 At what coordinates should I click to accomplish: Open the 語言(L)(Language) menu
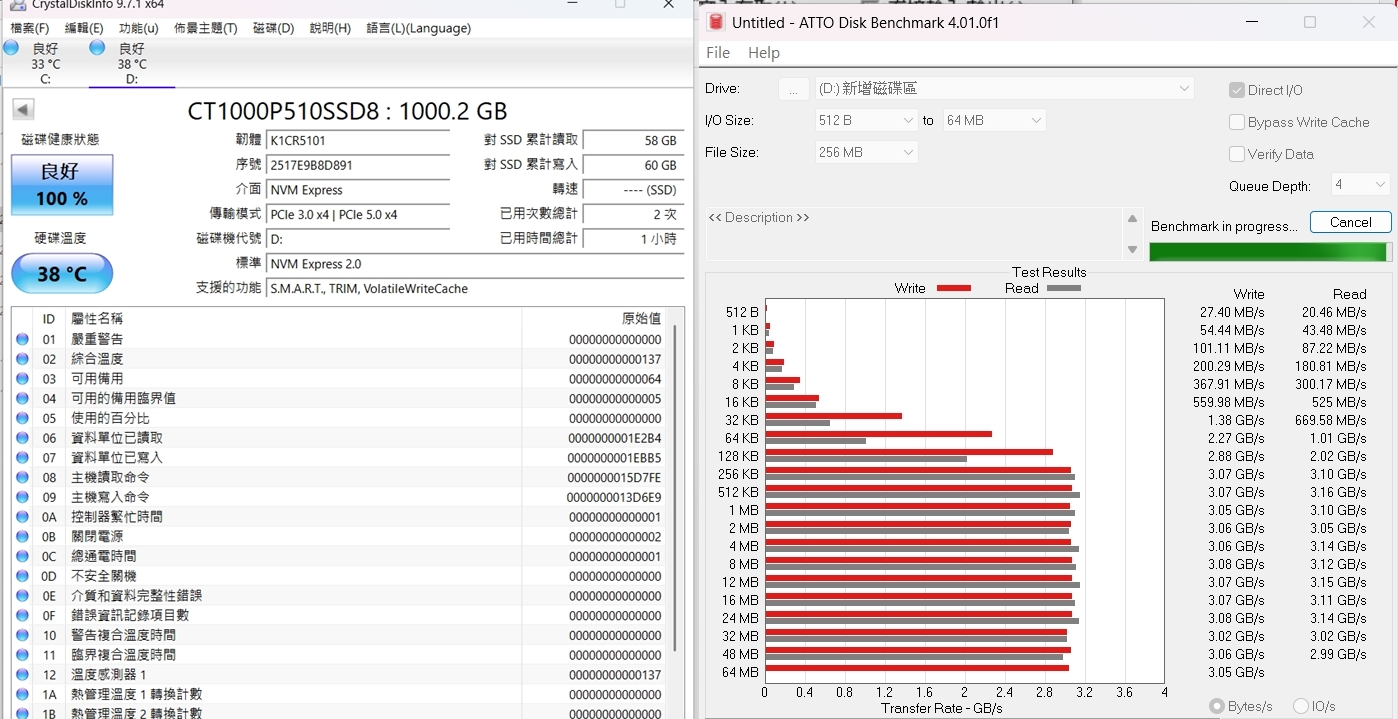click(419, 28)
